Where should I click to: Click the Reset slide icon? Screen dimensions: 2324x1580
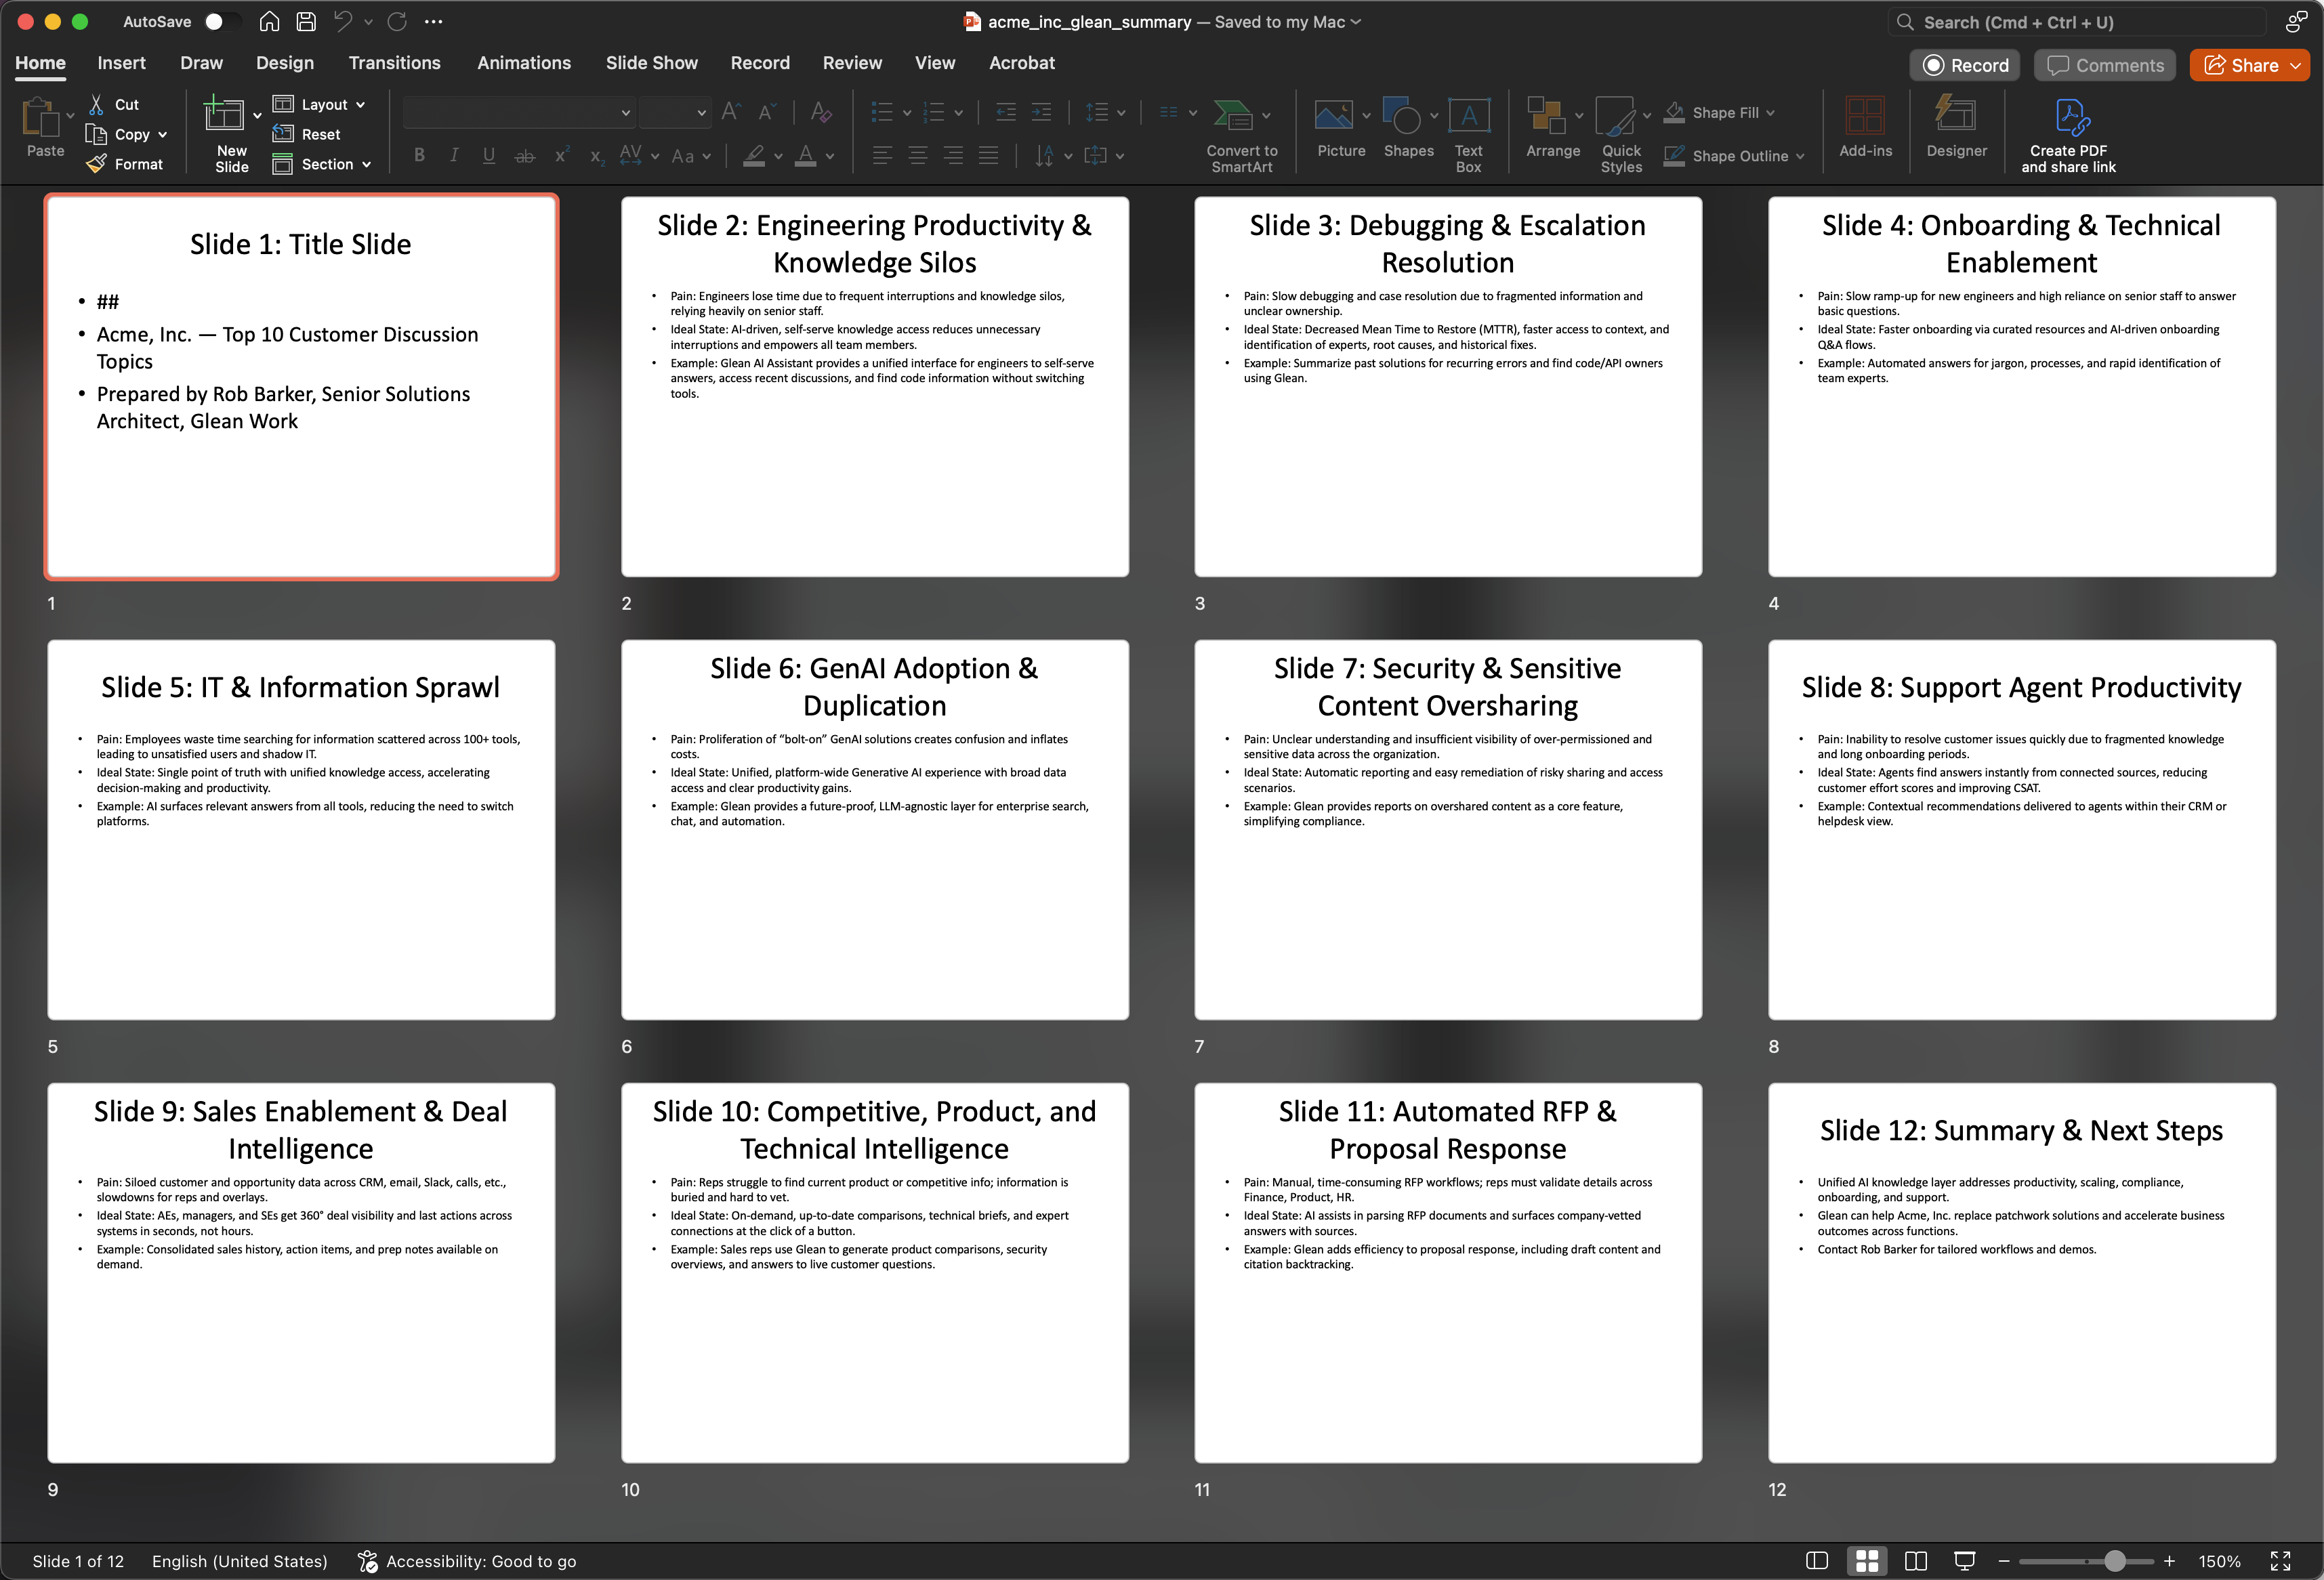[x=283, y=134]
